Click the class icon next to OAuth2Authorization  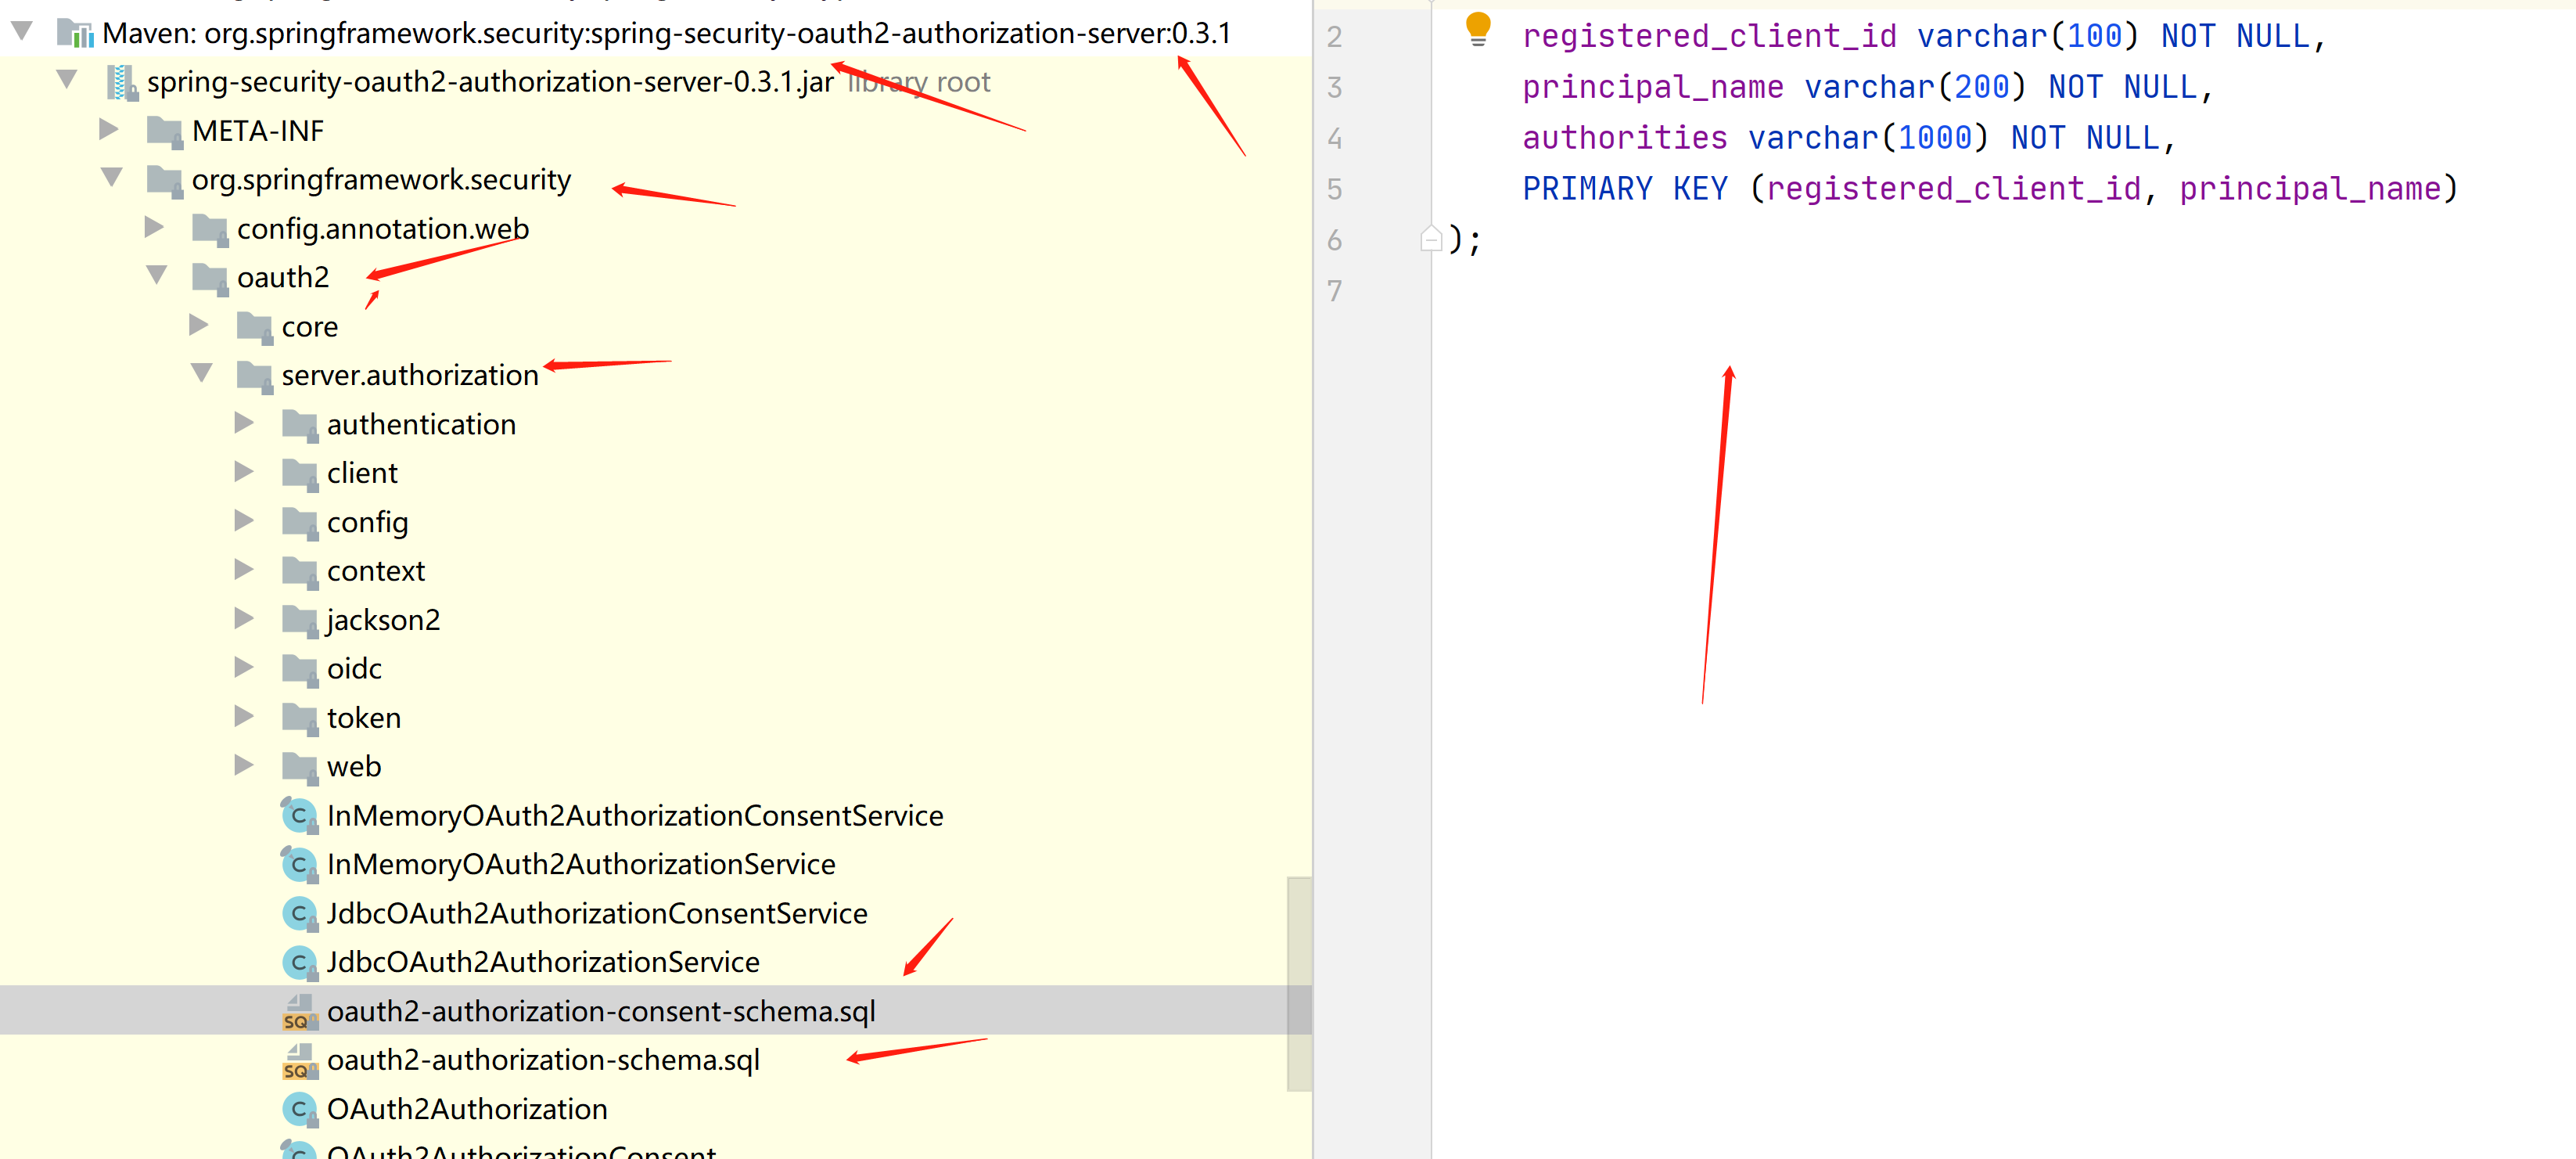tap(298, 1110)
